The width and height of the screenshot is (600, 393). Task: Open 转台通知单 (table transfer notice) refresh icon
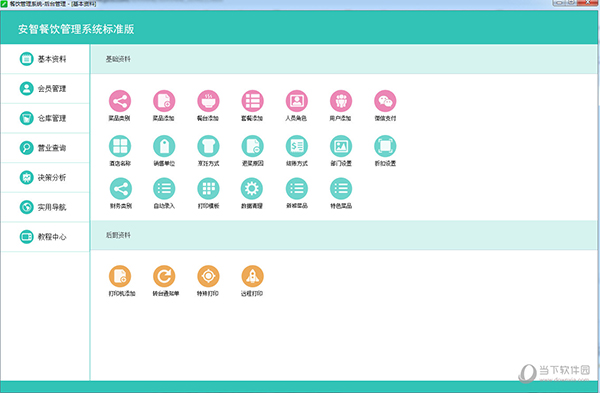click(164, 276)
